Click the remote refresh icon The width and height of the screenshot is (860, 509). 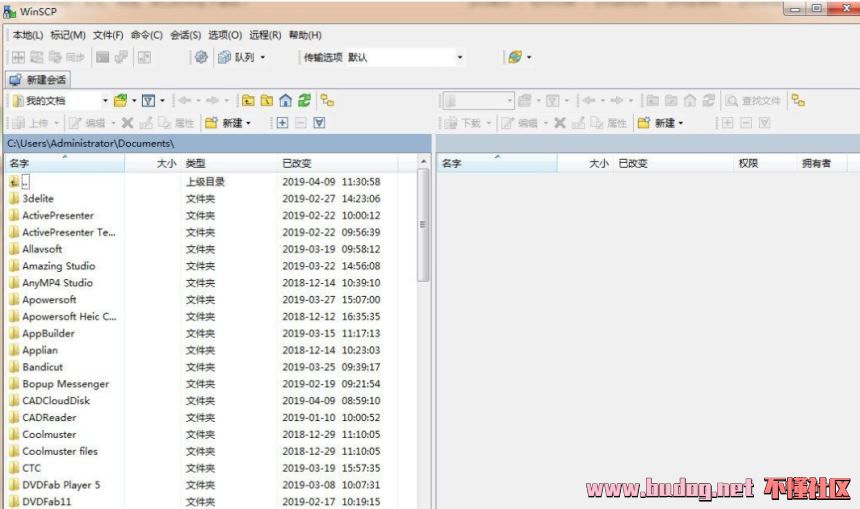pyautogui.click(x=709, y=100)
